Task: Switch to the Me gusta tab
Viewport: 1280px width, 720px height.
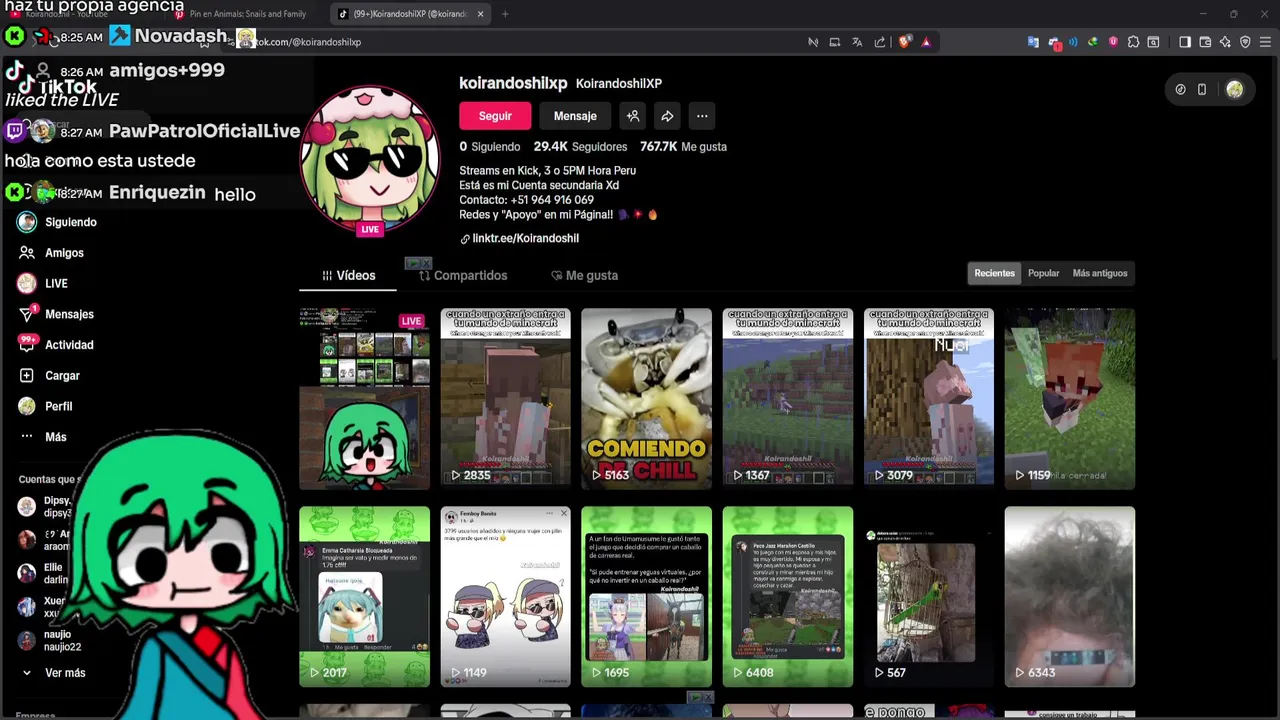Action: click(x=585, y=275)
